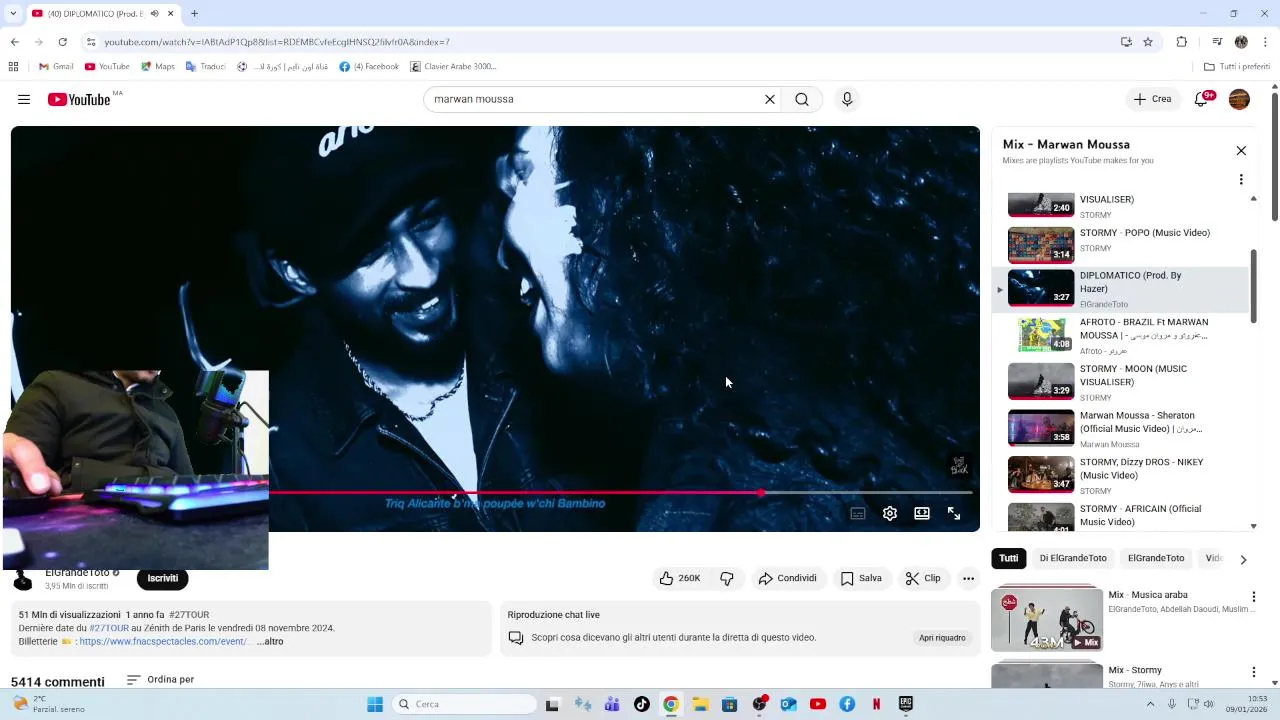1280x720 pixels.
Task: Open more actions under the video
Action: pos(968,578)
